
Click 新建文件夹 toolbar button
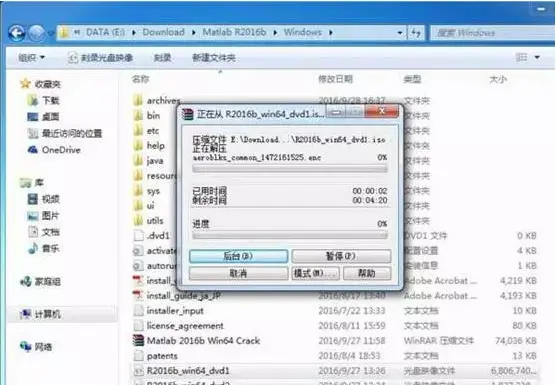point(214,58)
